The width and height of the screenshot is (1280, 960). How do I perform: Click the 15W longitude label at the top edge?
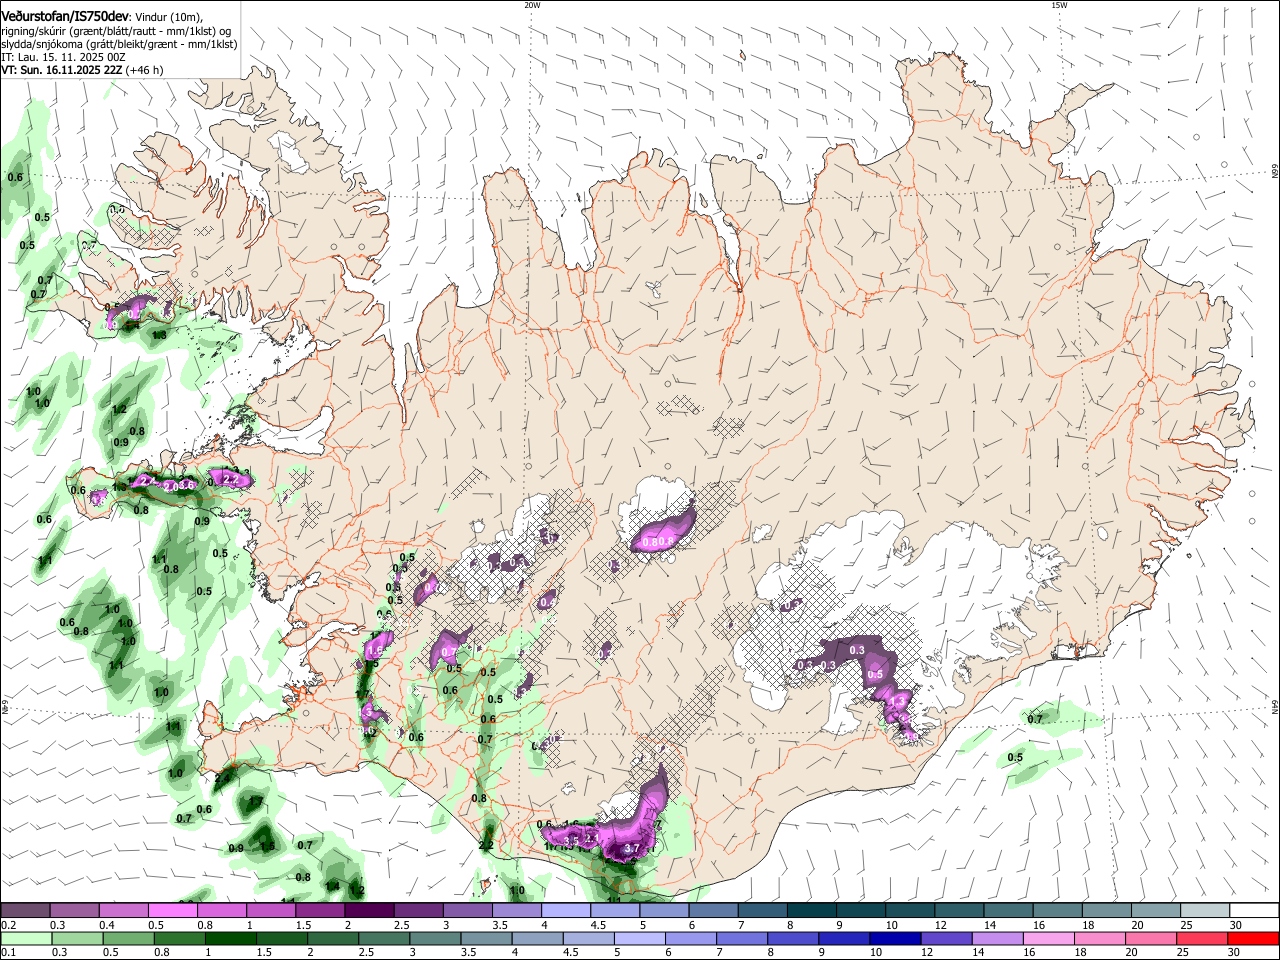(x=1058, y=4)
